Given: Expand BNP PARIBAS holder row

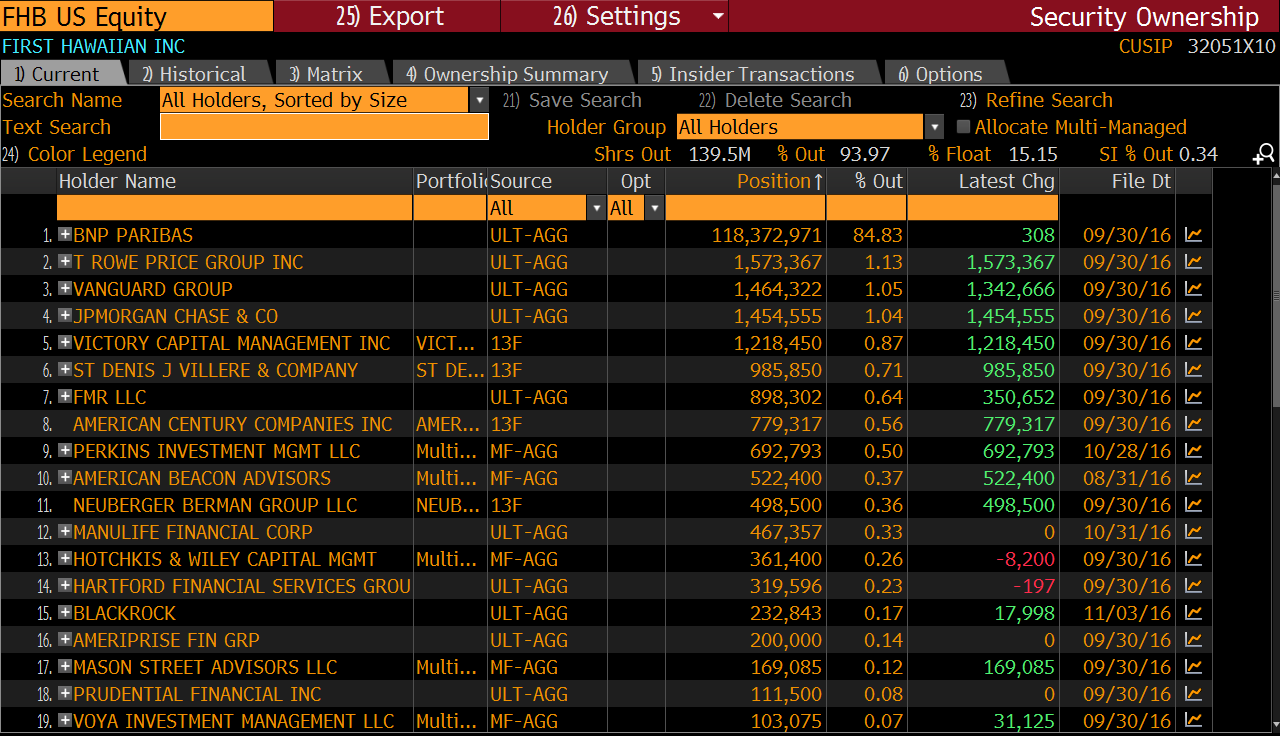Looking at the screenshot, I should 65,234.
